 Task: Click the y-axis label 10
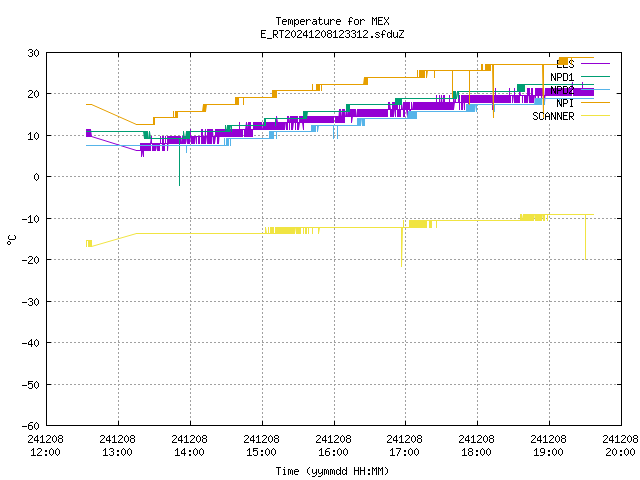[33, 136]
